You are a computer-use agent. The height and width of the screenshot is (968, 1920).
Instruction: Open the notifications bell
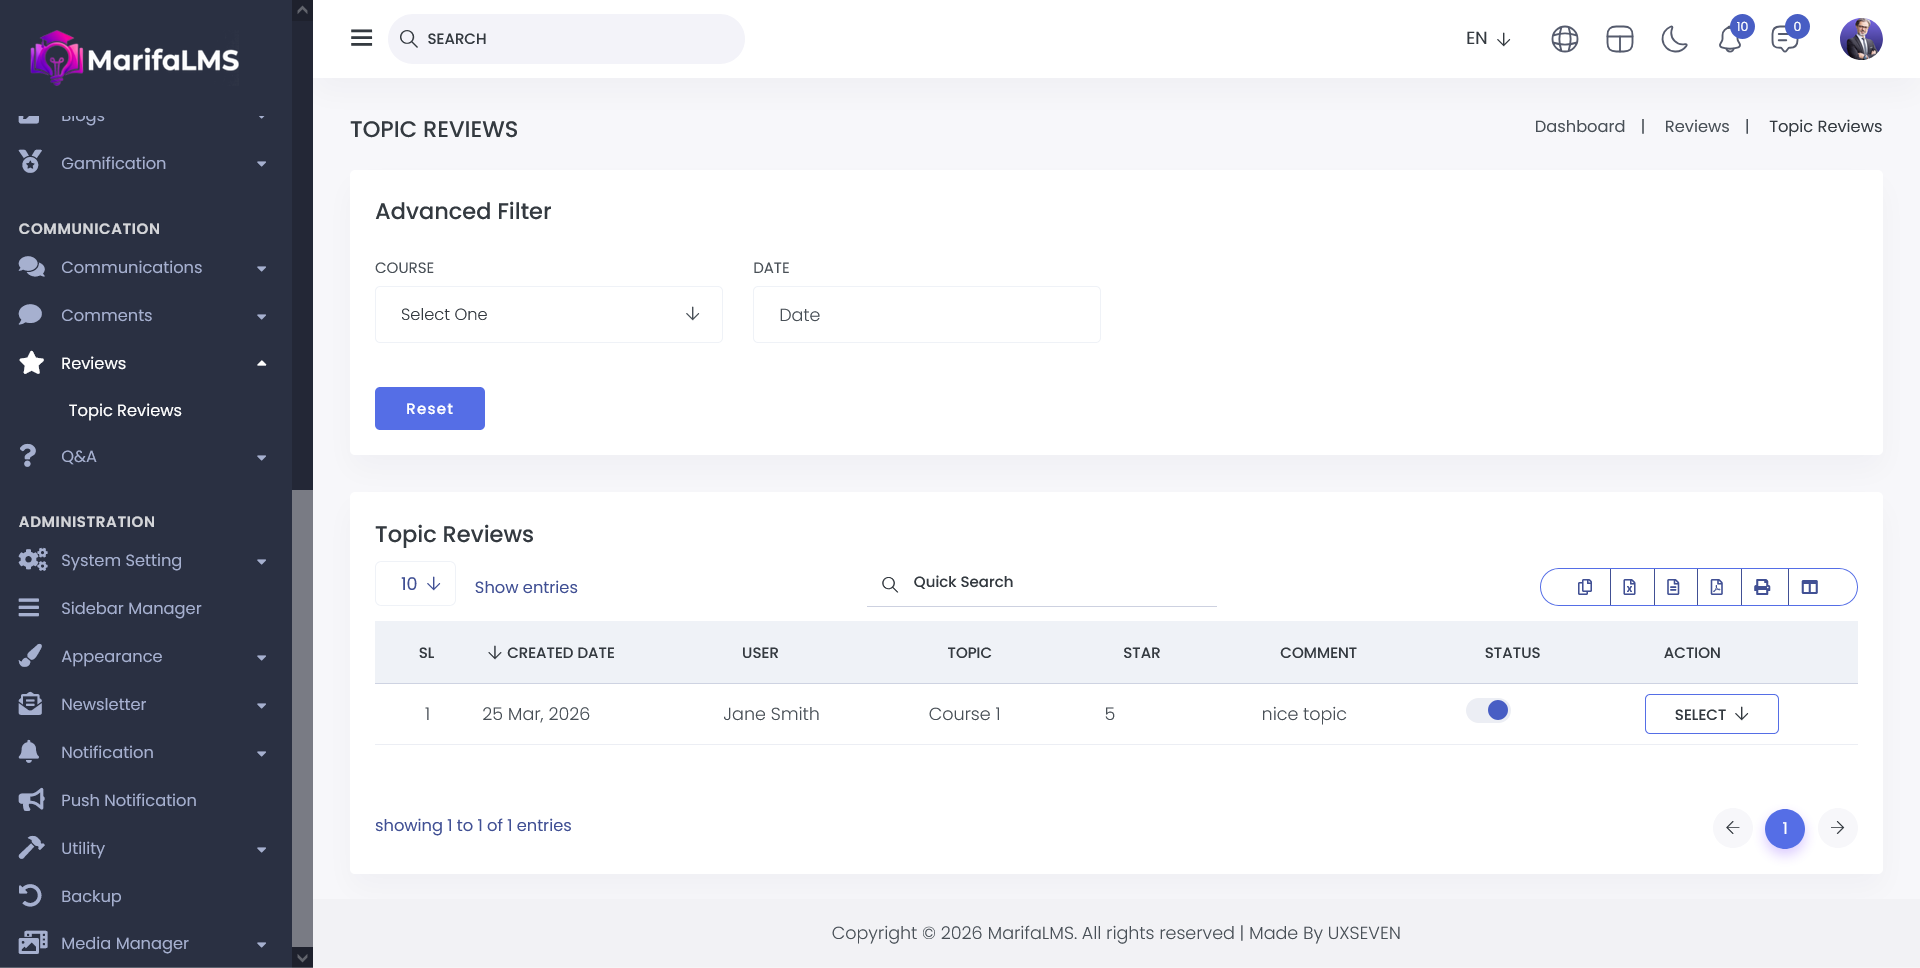click(x=1730, y=39)
